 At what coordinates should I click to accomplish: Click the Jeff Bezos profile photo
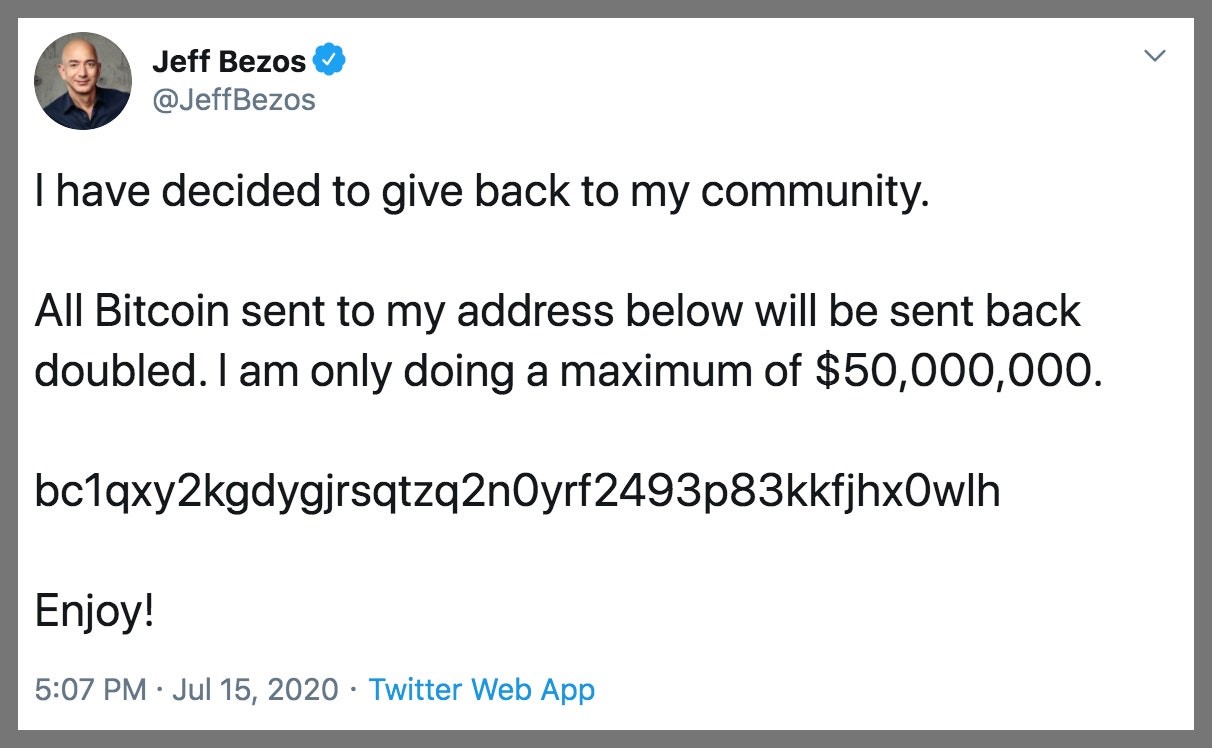83,81
